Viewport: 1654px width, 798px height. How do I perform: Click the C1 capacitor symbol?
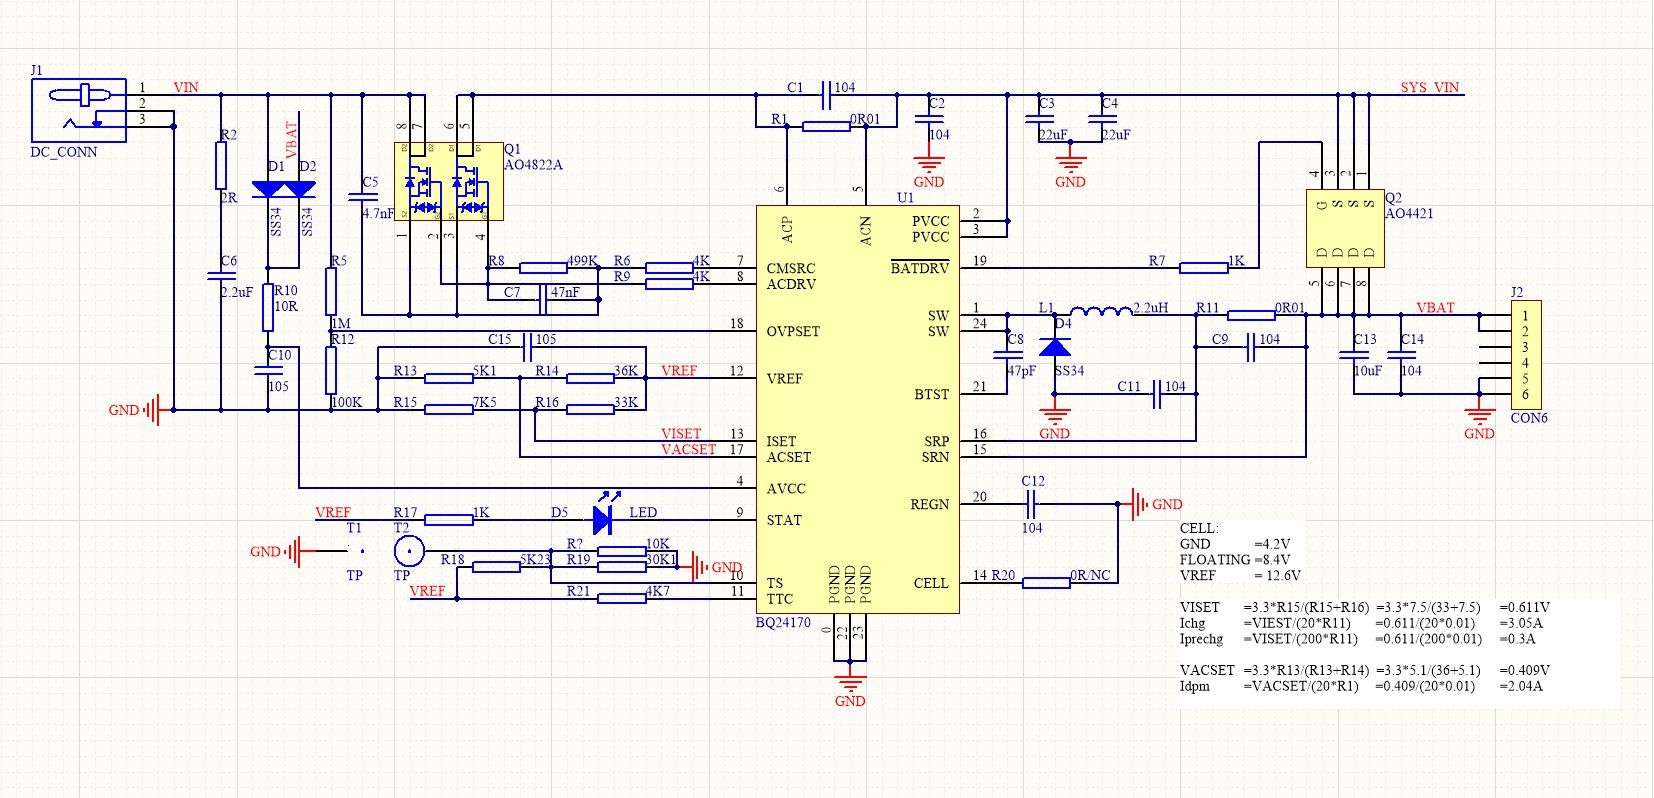[827, 95]
